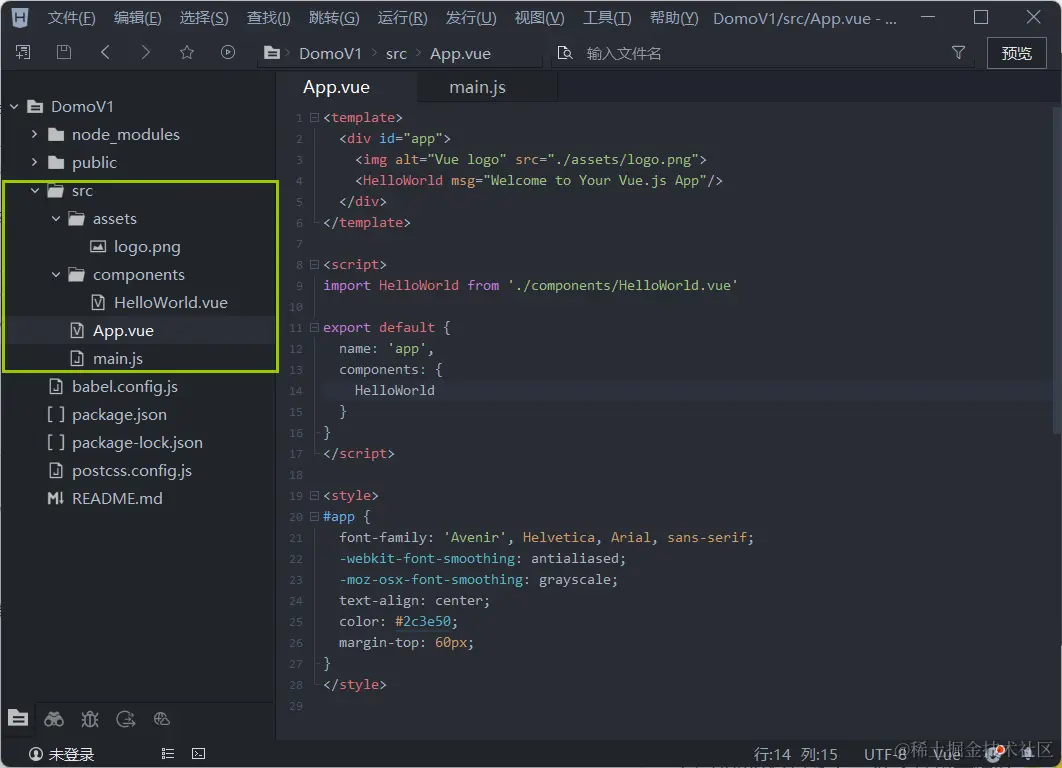Screen dimensions: 1062x768
Task: Go back with the left arrow icon
Action: click(x=105, y=52)
